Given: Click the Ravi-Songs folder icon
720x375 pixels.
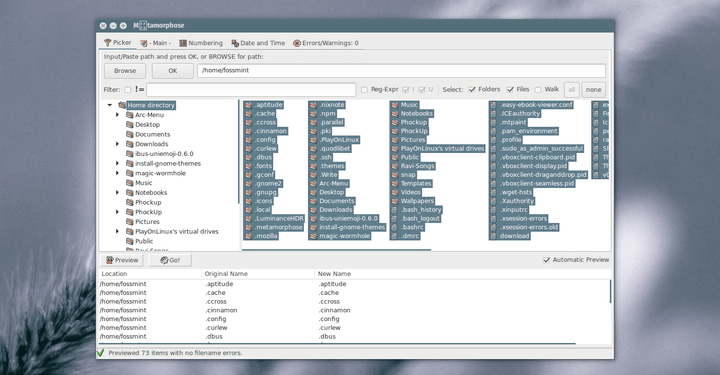Looking at the screenshot, I should click(x=395, y=166).
